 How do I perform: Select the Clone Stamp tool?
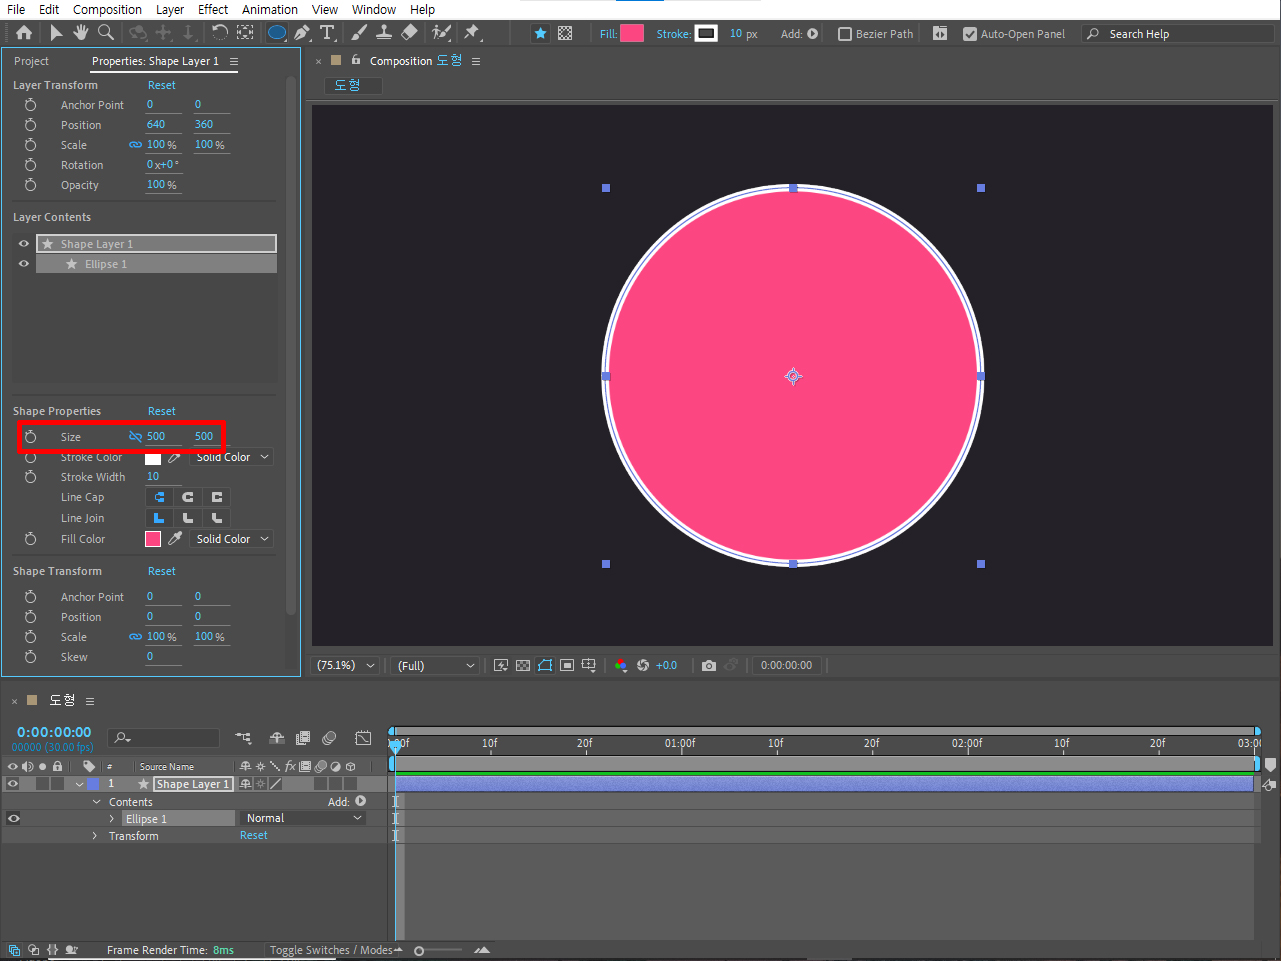(384, 33)
